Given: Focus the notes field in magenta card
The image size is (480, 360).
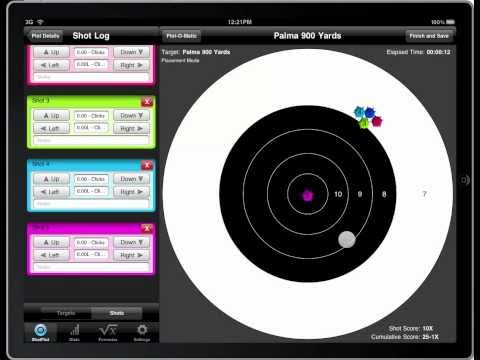Looking at the screenshot, I should 91,267.
